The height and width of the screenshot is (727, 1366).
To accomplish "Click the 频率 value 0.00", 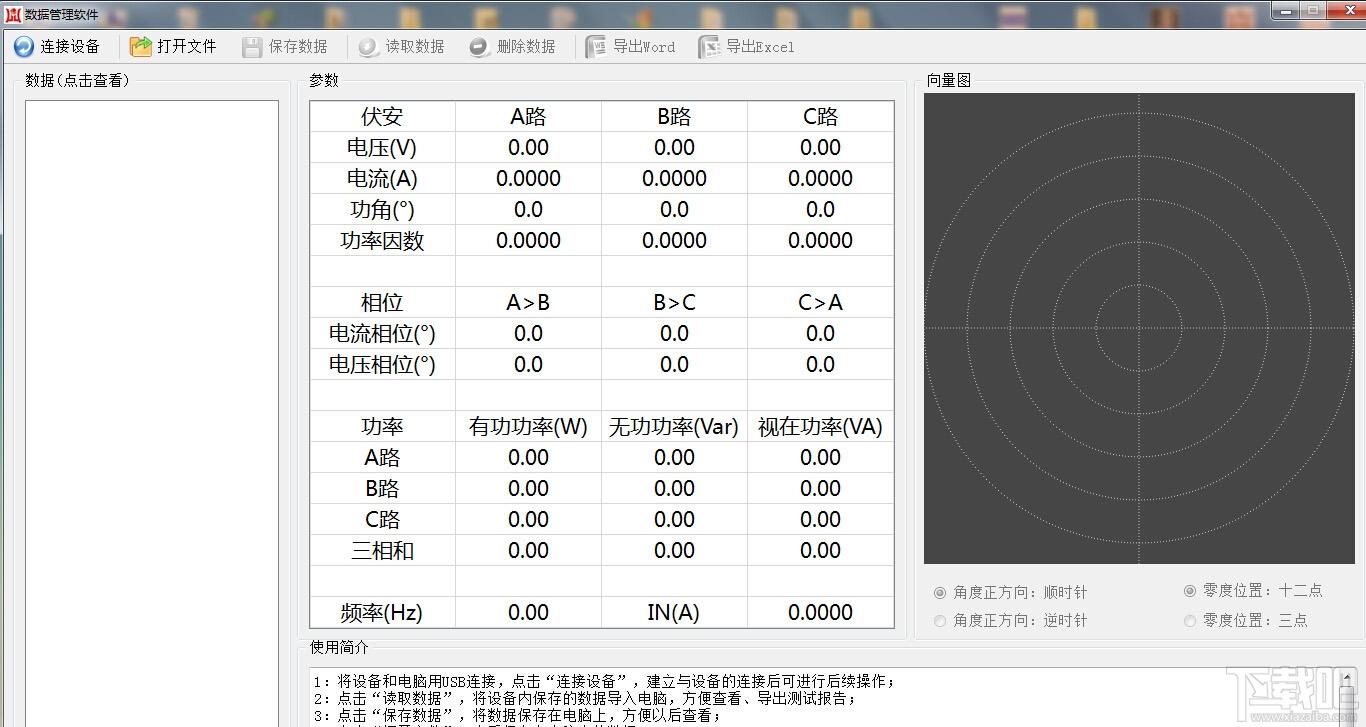I will click(528, 612).
